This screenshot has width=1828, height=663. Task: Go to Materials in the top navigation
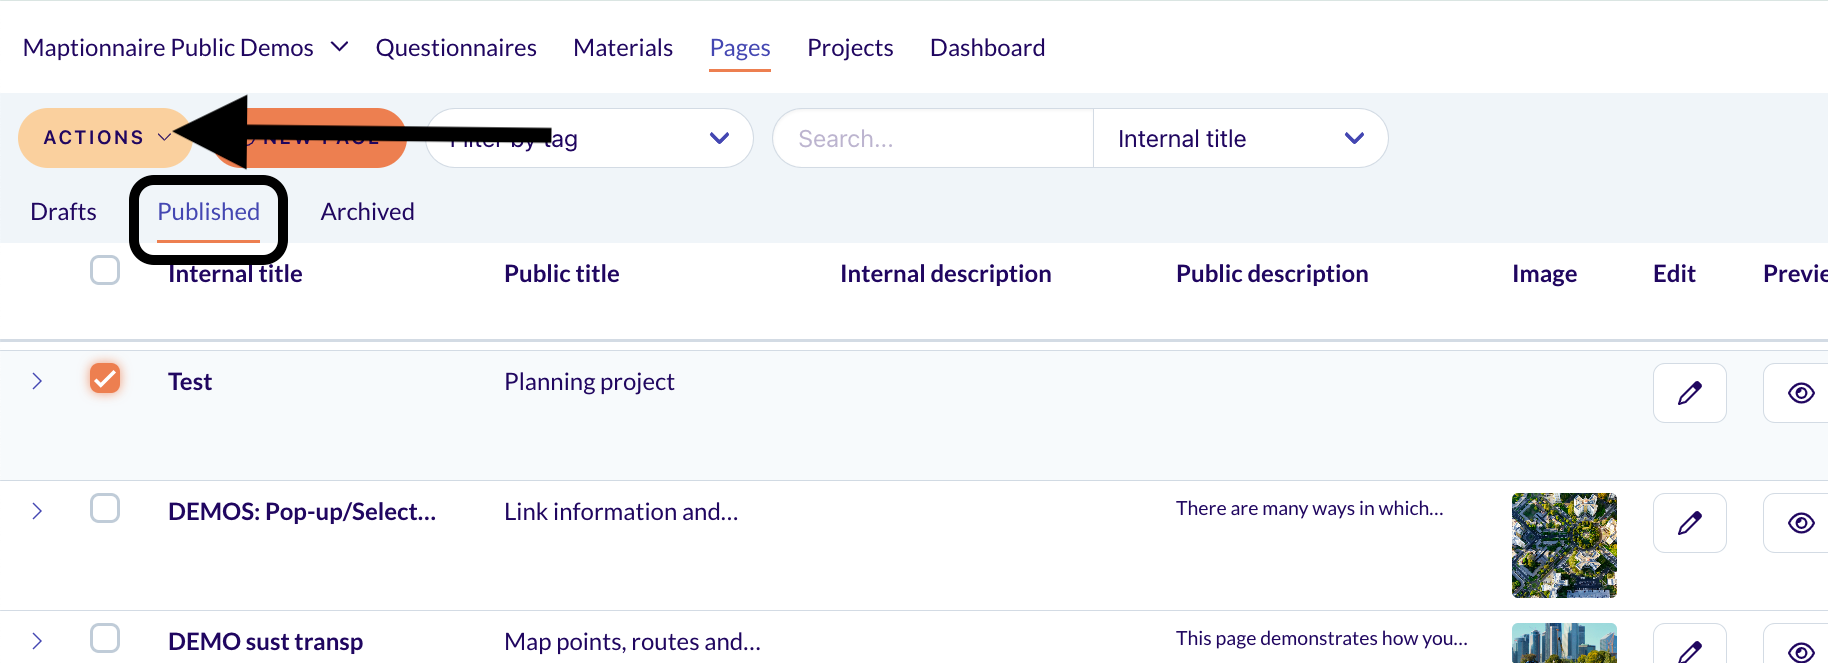point(623,47)
